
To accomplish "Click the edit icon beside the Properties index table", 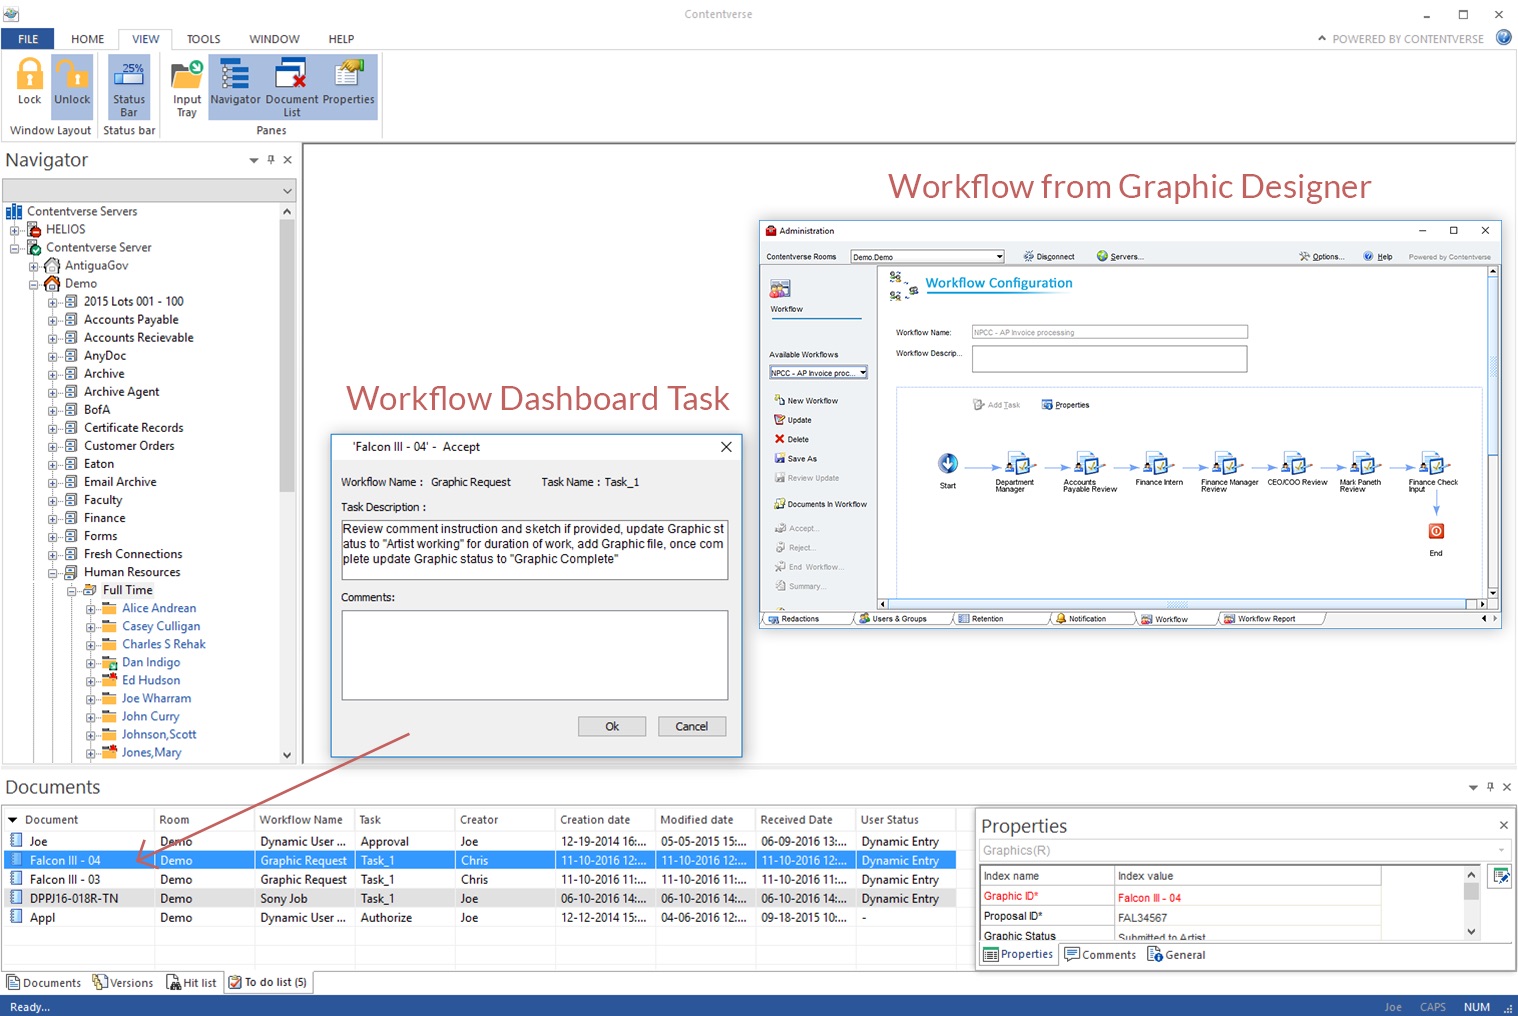I will [x=1500, y=876].
